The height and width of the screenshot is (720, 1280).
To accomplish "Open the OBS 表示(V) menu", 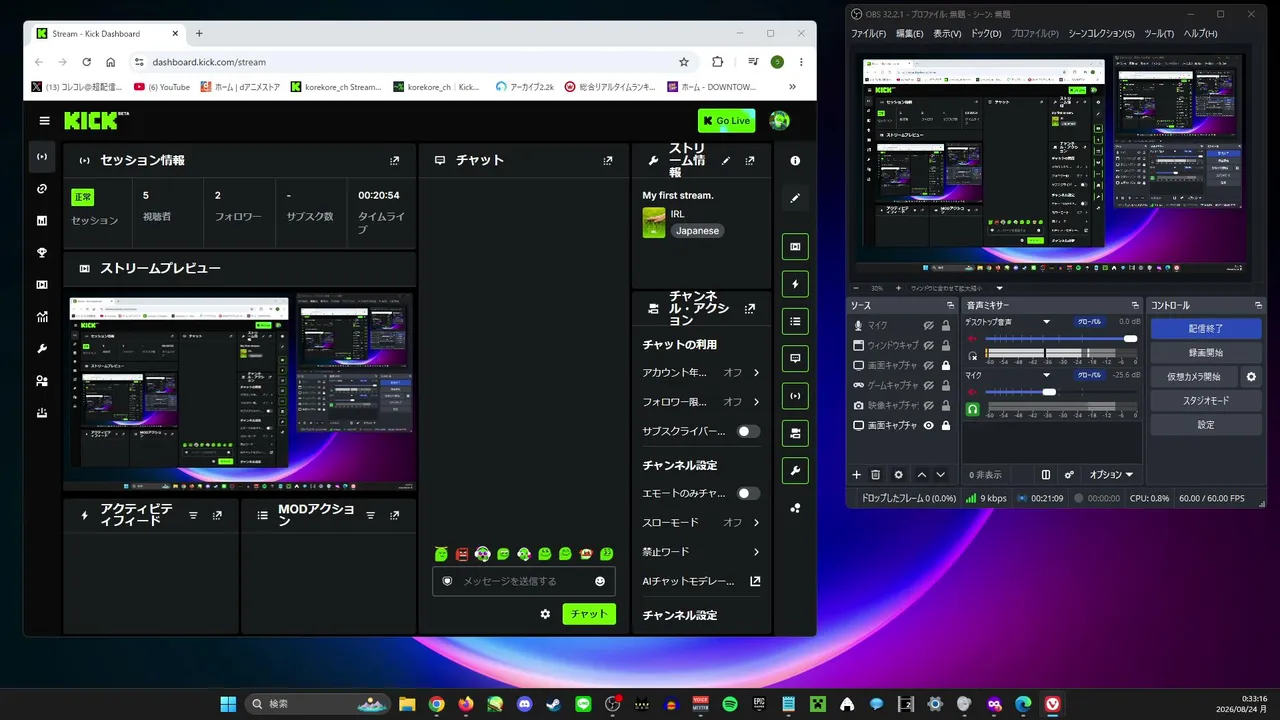I will (948, 34).
